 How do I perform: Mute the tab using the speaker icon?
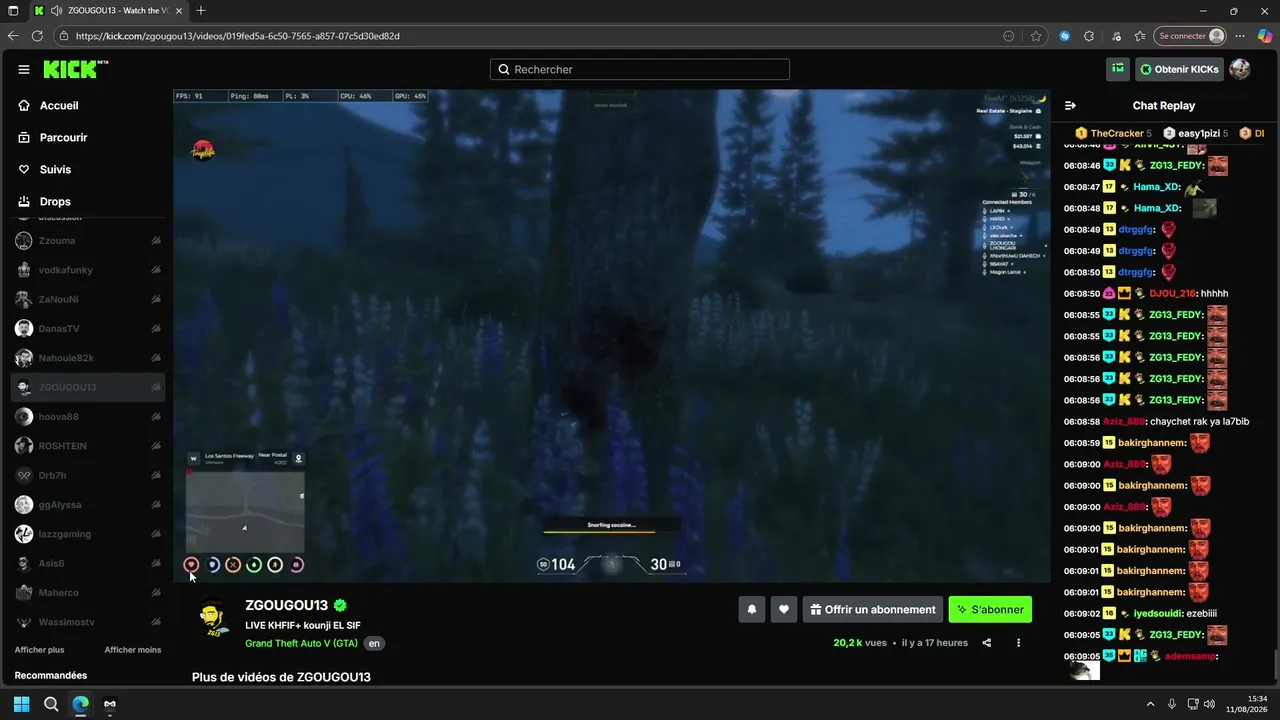pos(56,11)
